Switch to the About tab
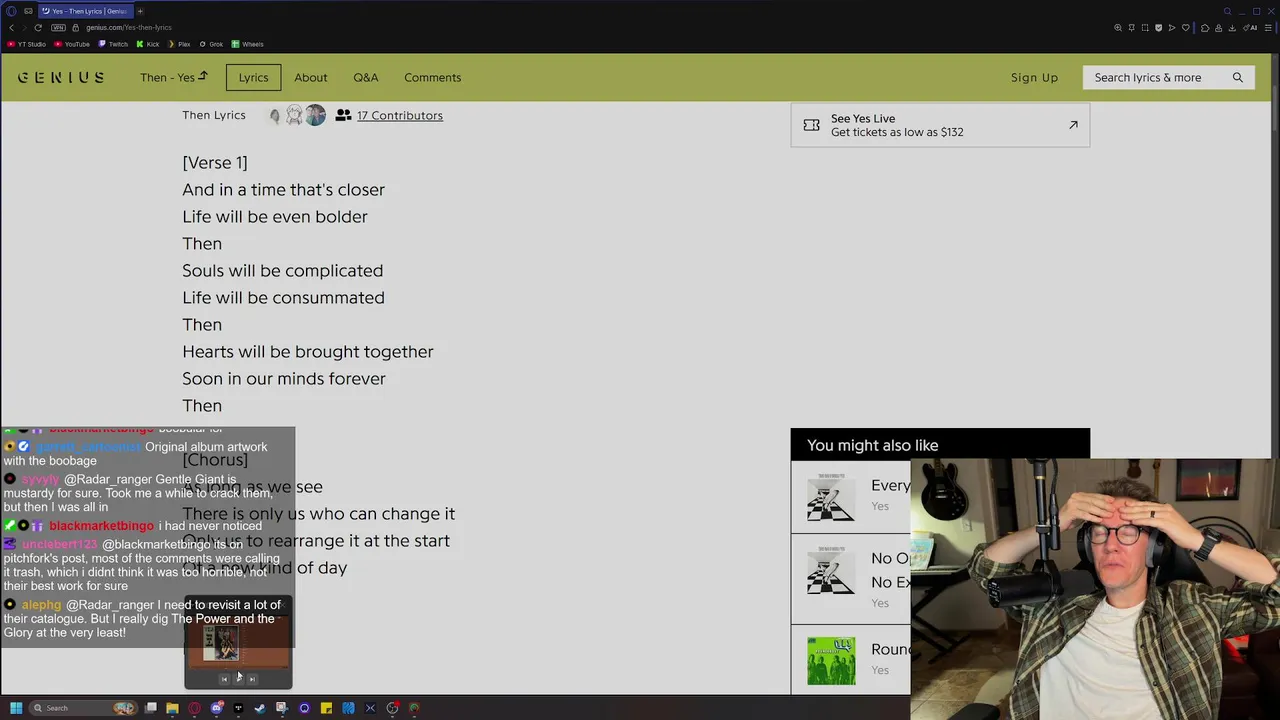This screenshot has width=1280, height=720. [310, 77]
